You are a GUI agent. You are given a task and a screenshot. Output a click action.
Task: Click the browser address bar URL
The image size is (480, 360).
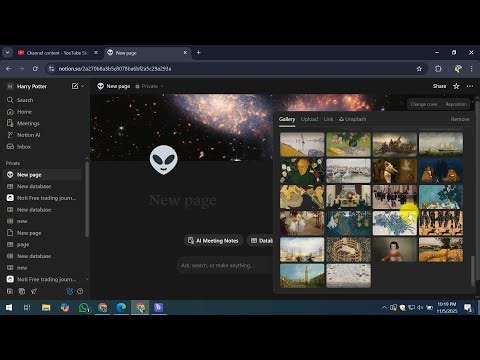[x=115, y=69]
